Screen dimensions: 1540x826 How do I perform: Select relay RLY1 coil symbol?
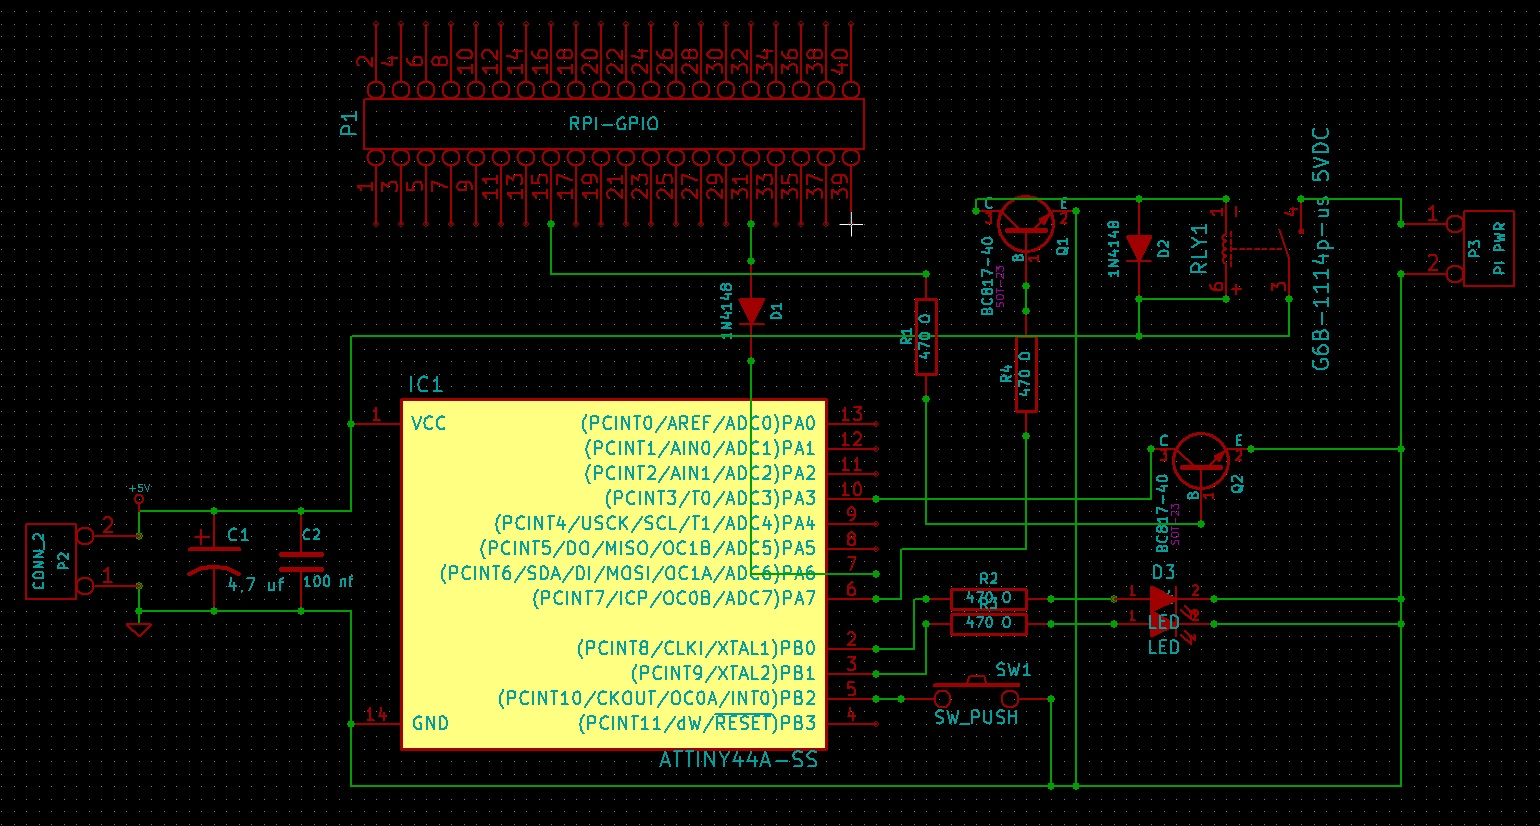coord(1225,248)
